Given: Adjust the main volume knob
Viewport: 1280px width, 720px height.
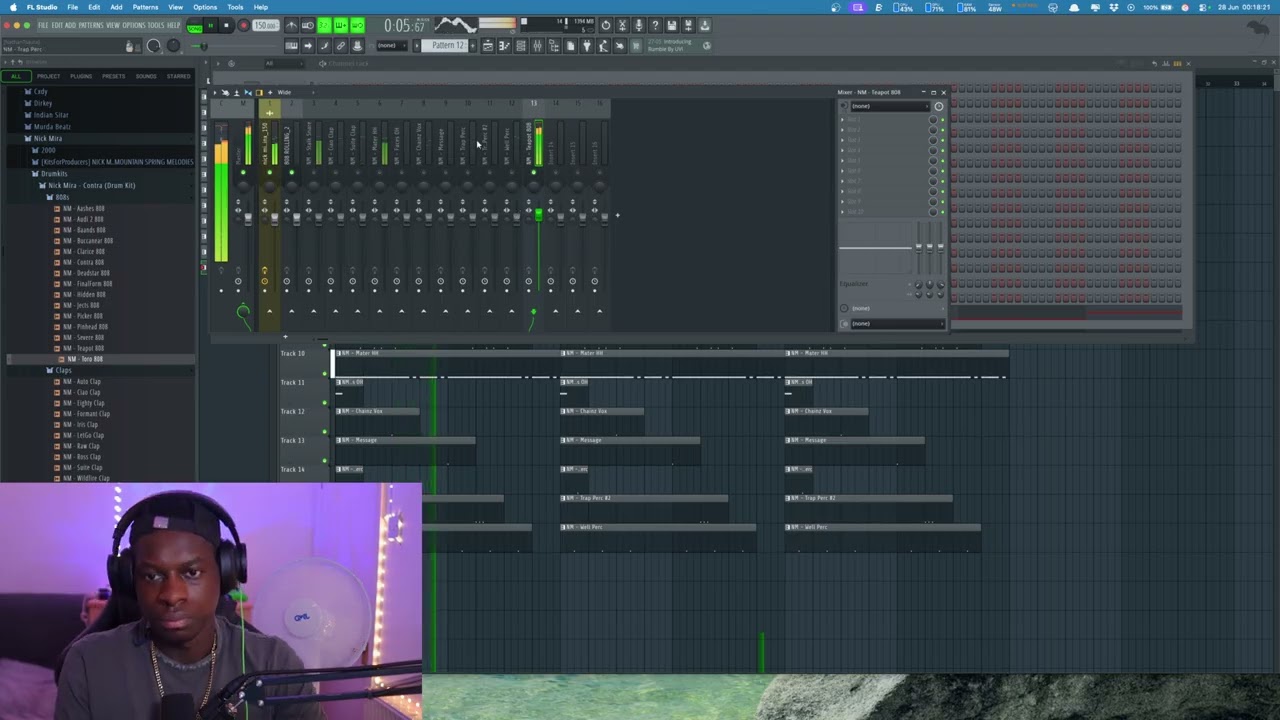Looking at the screenshot, I should tap(154, 46).
